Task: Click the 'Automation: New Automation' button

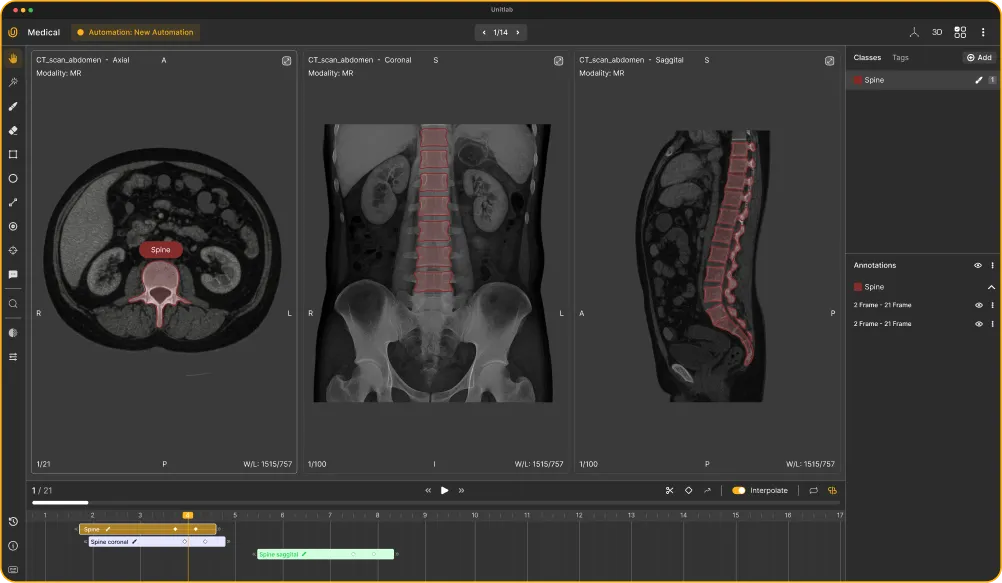Action: click(134, 31)
